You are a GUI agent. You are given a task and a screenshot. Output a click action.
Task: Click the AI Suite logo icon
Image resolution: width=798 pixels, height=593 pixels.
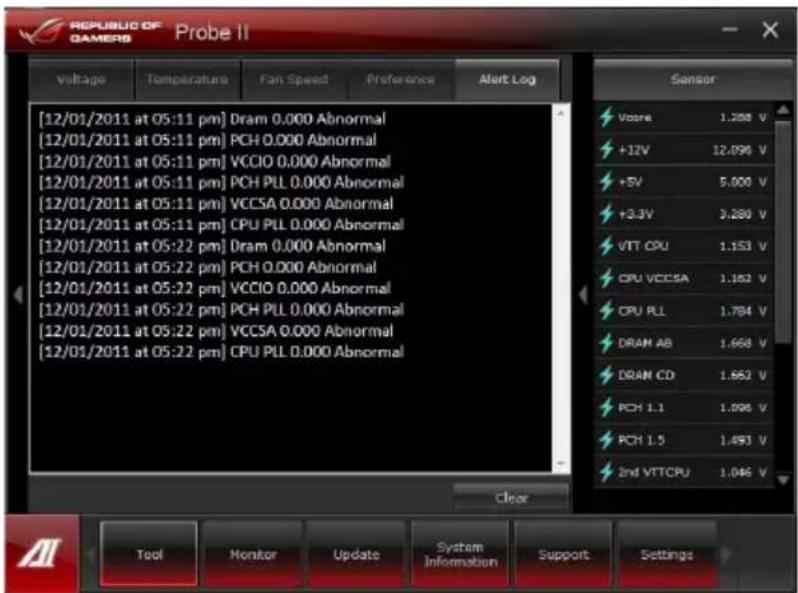tap(41, 553)
